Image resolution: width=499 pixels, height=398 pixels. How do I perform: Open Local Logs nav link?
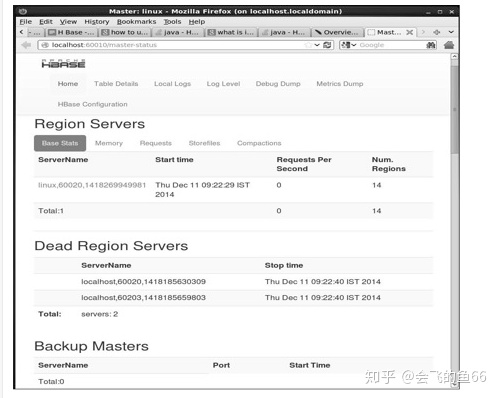coord(172,84)
